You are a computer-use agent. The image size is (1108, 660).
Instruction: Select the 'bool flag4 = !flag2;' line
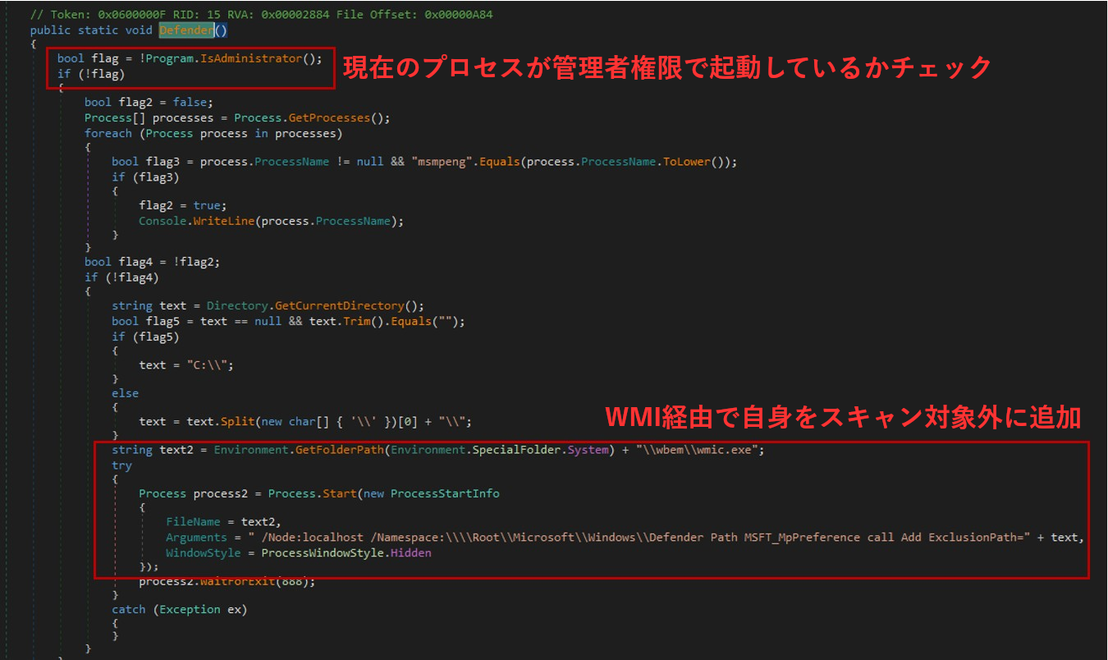(152, 262)
